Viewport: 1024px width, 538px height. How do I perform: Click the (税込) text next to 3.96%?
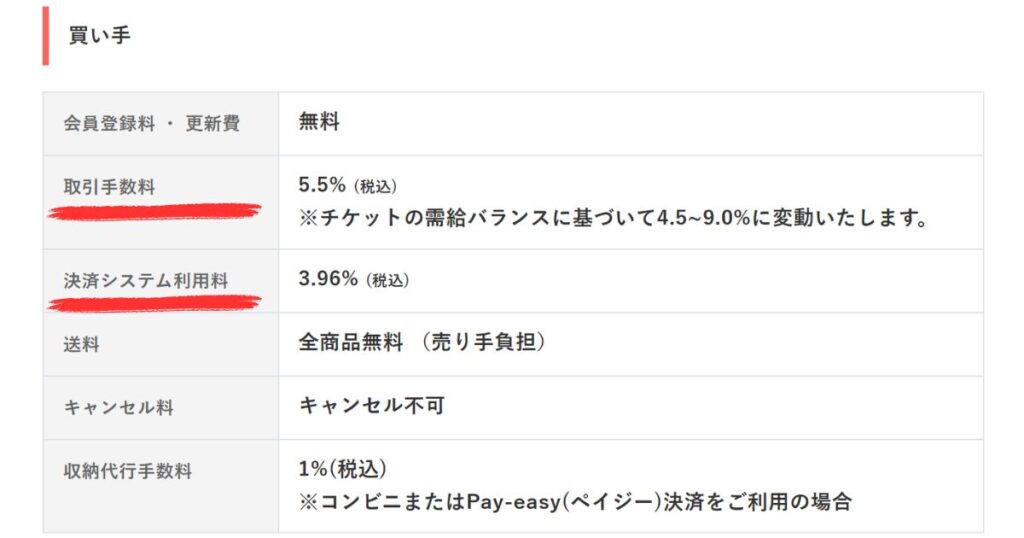point(388,281)
